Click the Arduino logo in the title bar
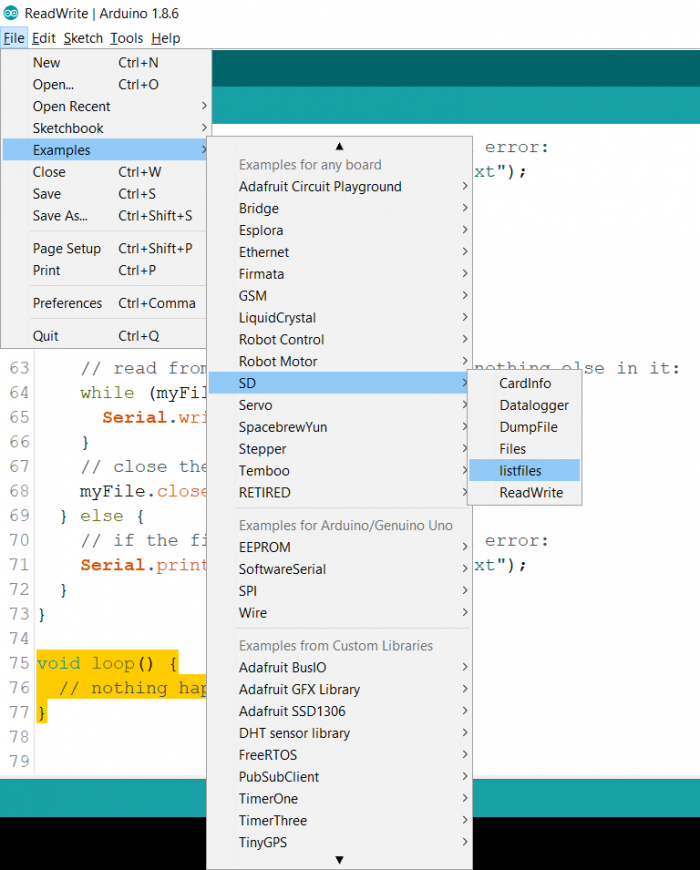 pos(11,13)
